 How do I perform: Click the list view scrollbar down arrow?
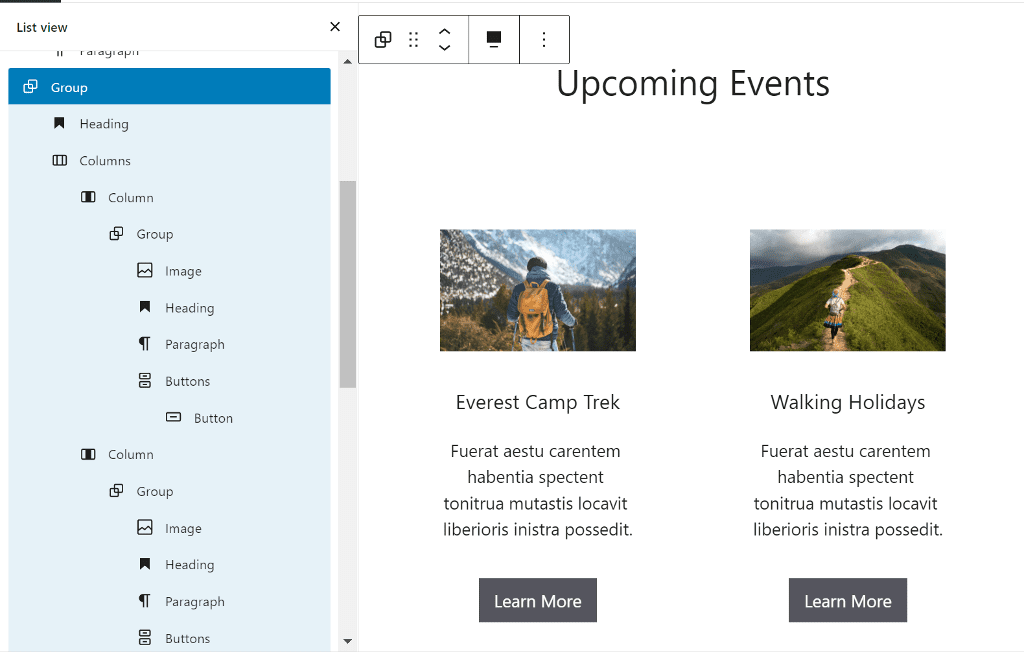pyautogui.click(x=348, y=641)
